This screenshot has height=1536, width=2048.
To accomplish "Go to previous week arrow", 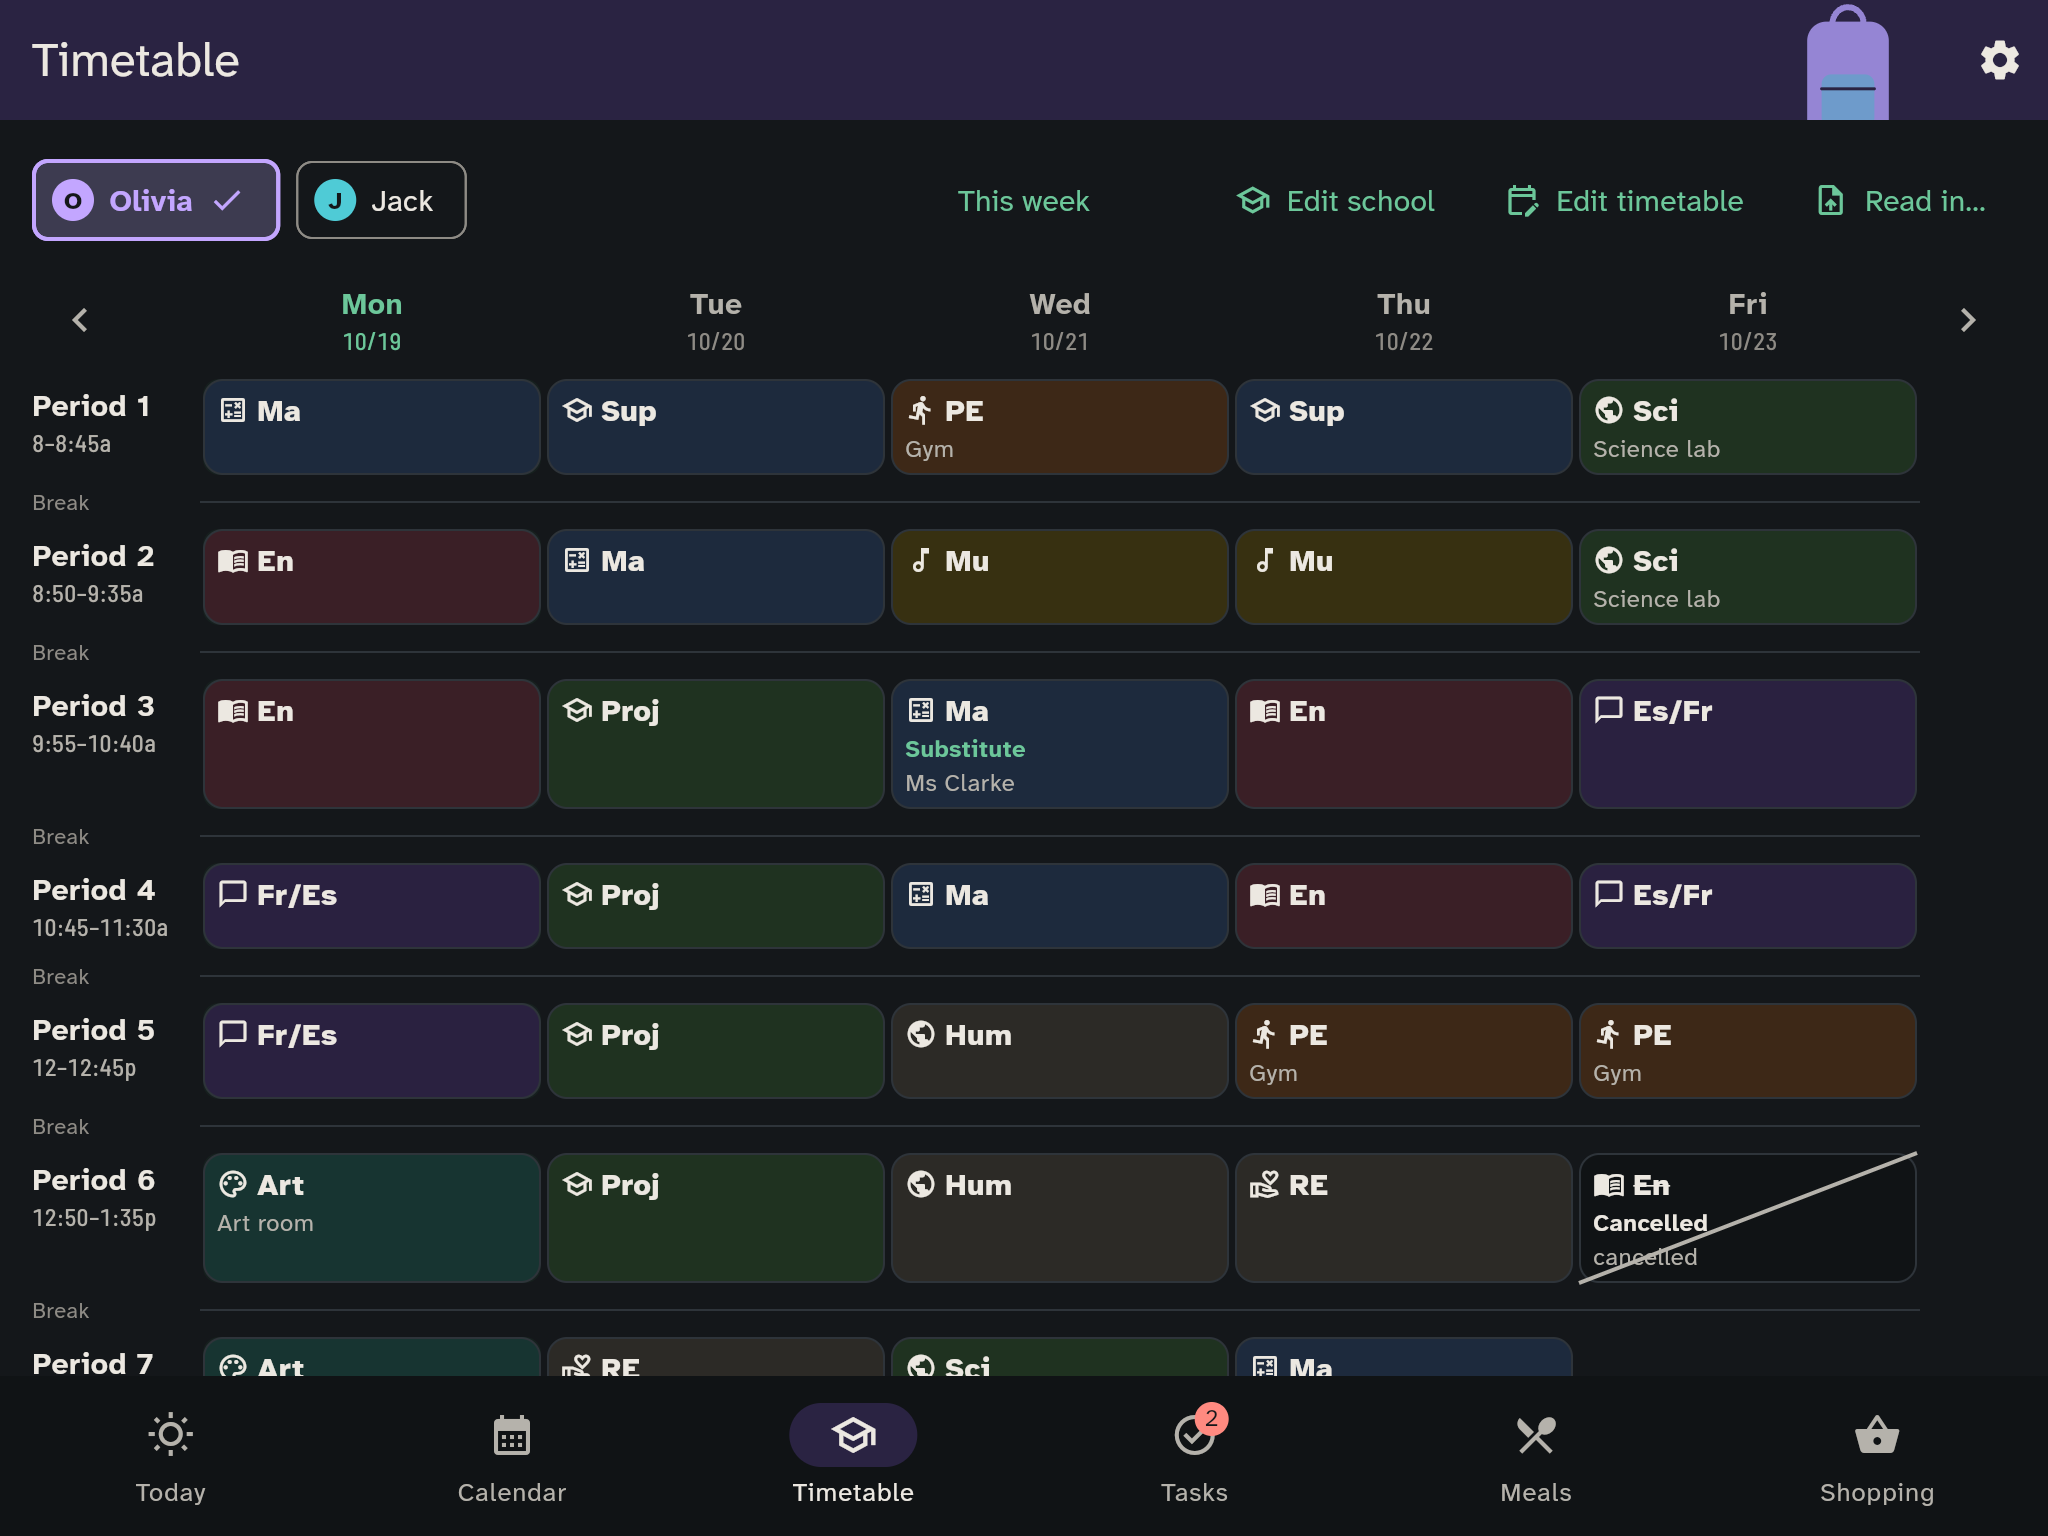I will [x=80, y=320].
